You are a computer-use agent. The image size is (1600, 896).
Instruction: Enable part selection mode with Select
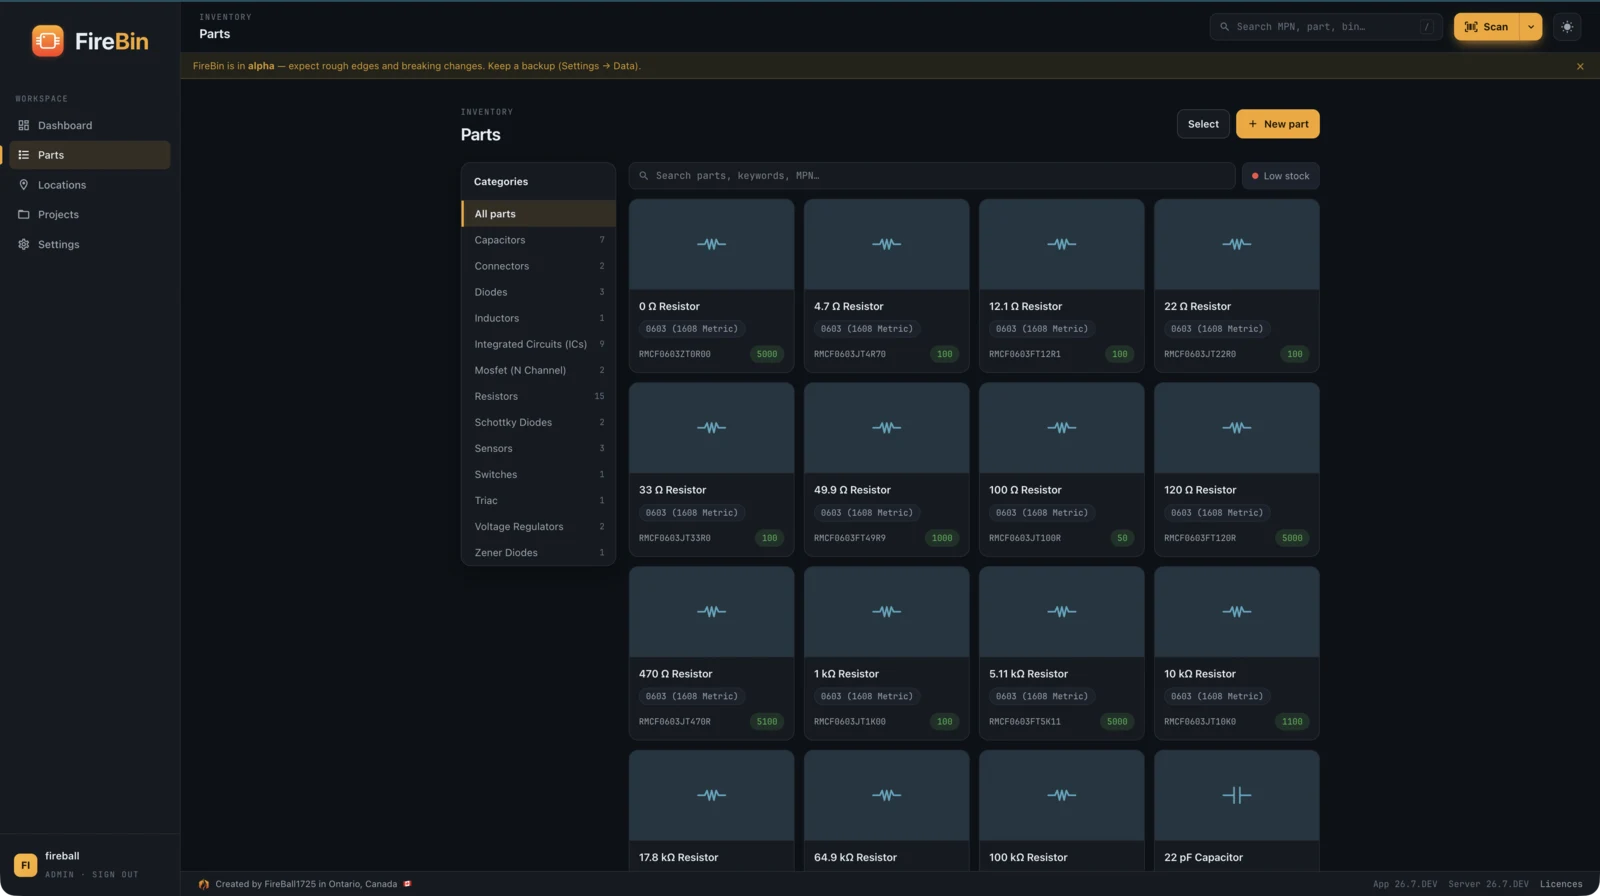[x=1203, y=124]
